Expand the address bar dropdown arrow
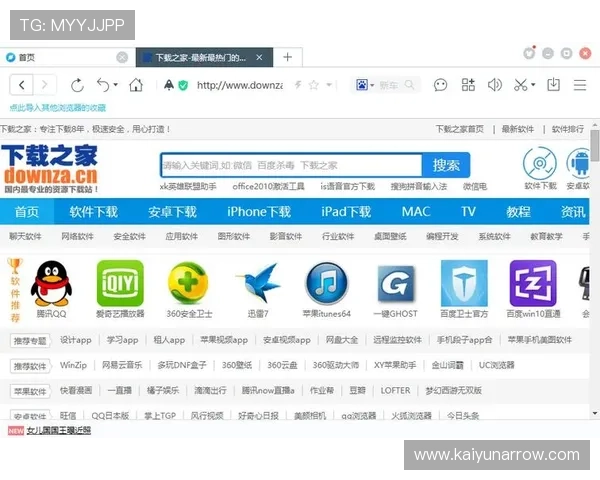The image size is (600, 480). pos(329,85)
